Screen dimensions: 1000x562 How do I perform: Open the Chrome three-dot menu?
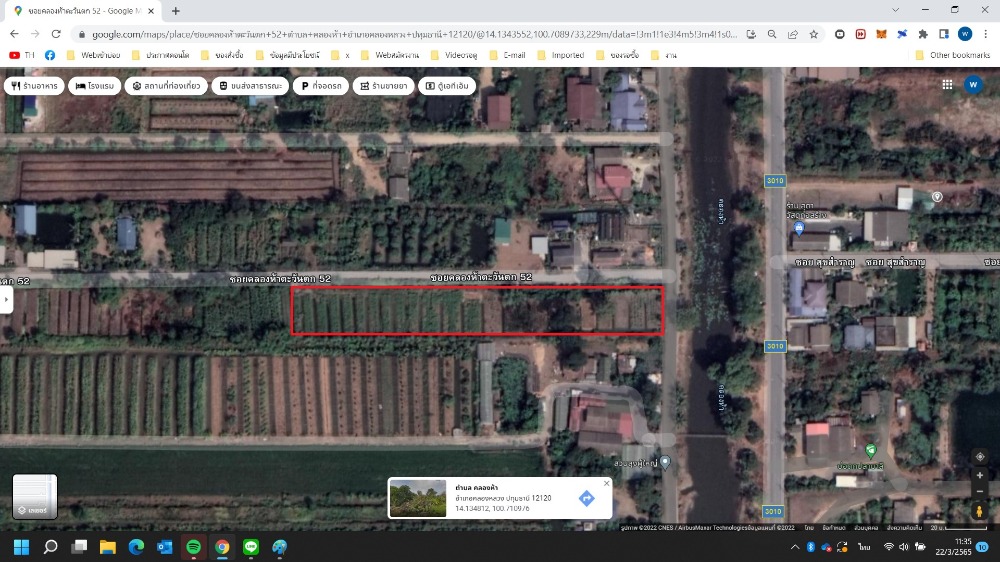[x=985, y=34]
